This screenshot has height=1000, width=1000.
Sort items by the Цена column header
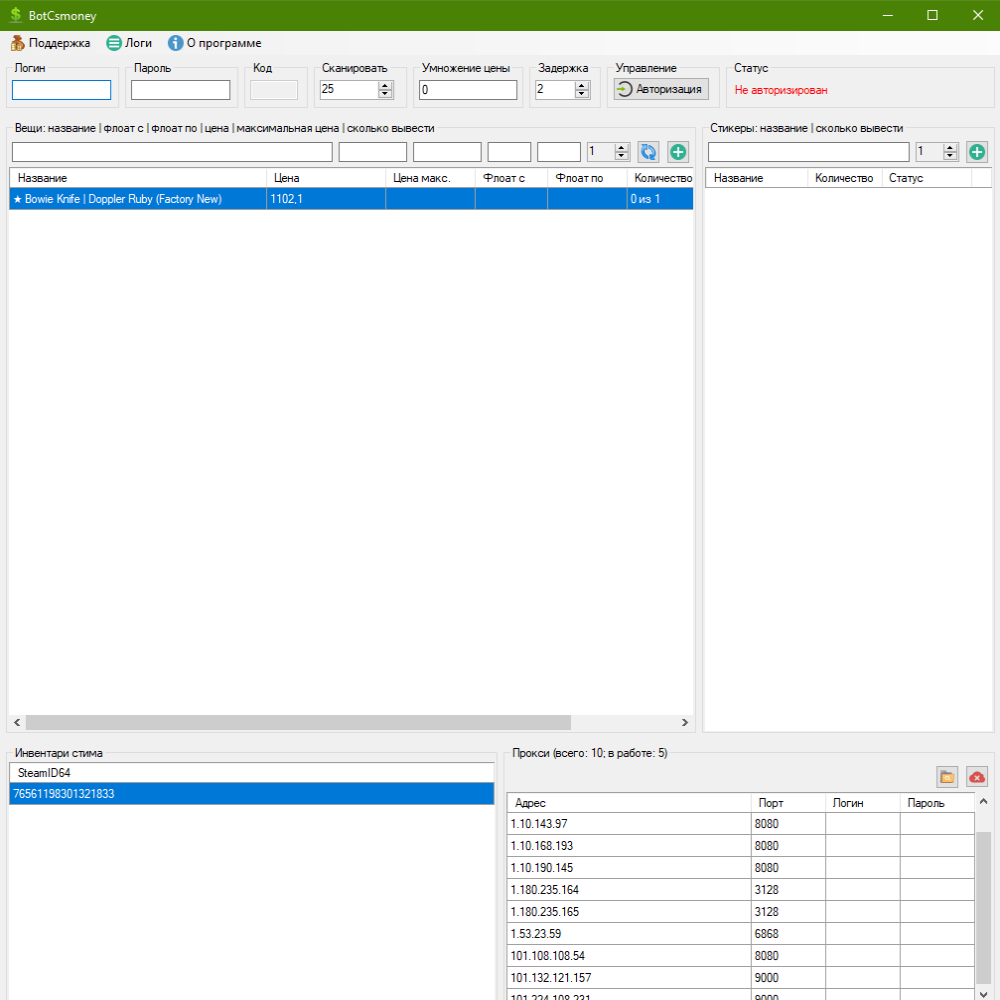[x=325, y=178]
